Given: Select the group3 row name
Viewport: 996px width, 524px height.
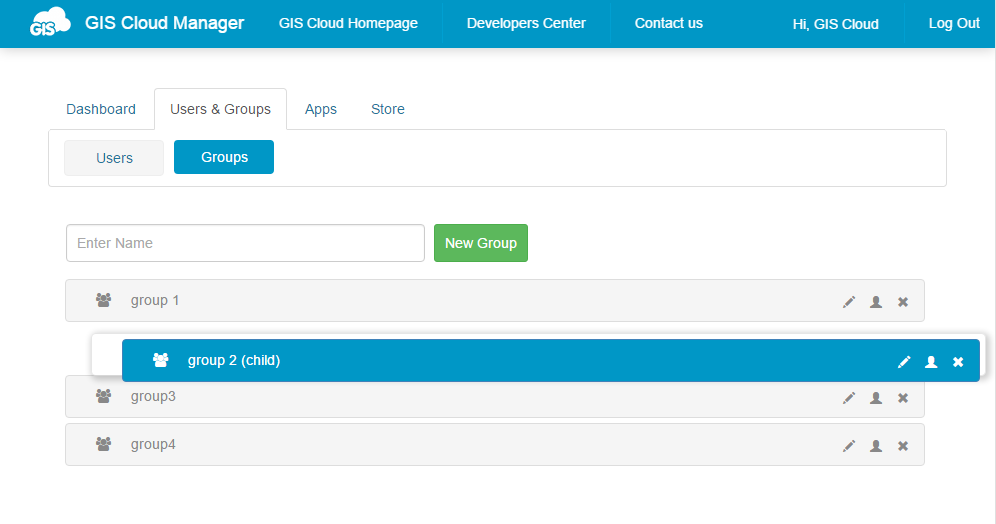Looking at the screenshot, I should click(153, 396).
